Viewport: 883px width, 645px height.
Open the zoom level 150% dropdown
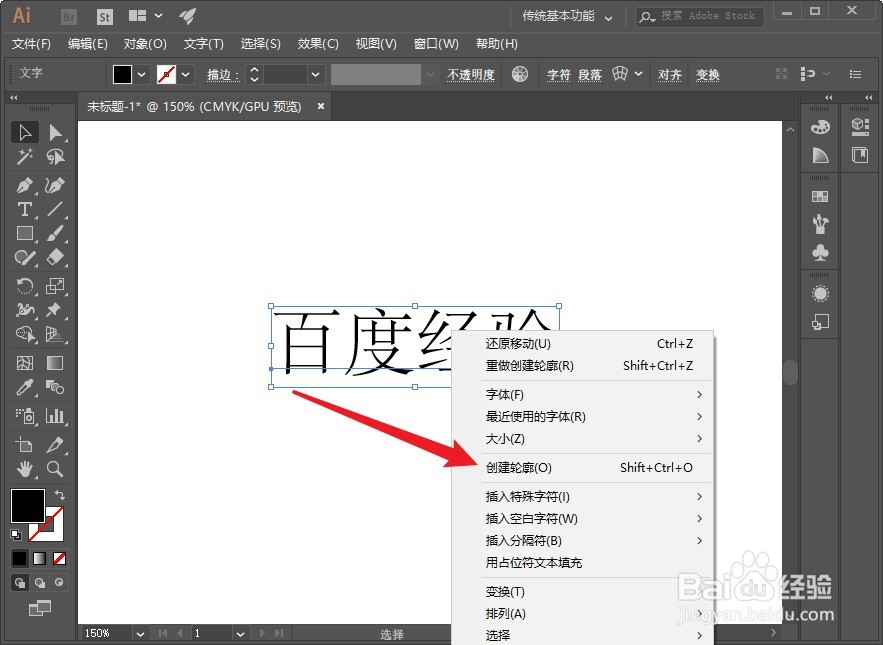click(140, 634)
